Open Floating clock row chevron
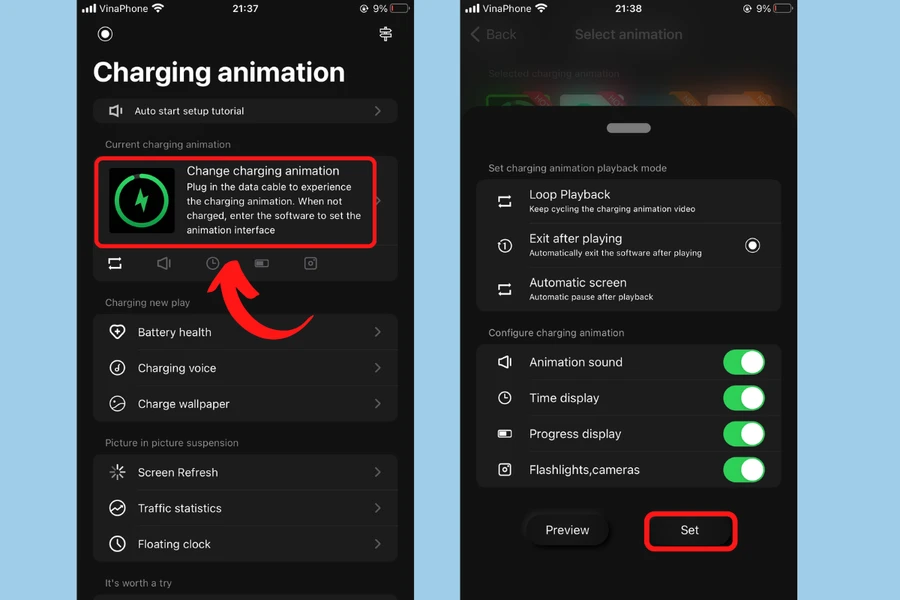 (378, 544)
